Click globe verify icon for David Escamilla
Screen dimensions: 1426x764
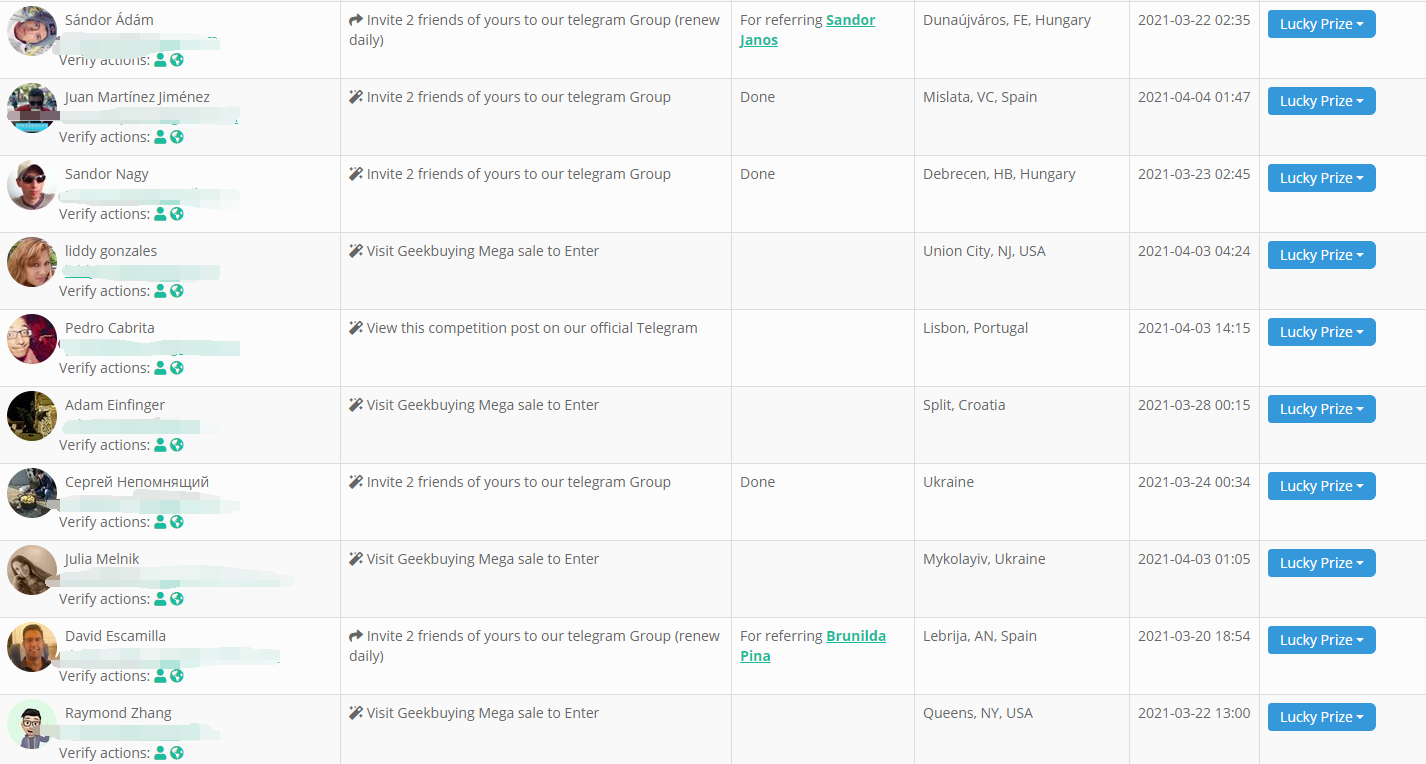[x=177, y=676]
